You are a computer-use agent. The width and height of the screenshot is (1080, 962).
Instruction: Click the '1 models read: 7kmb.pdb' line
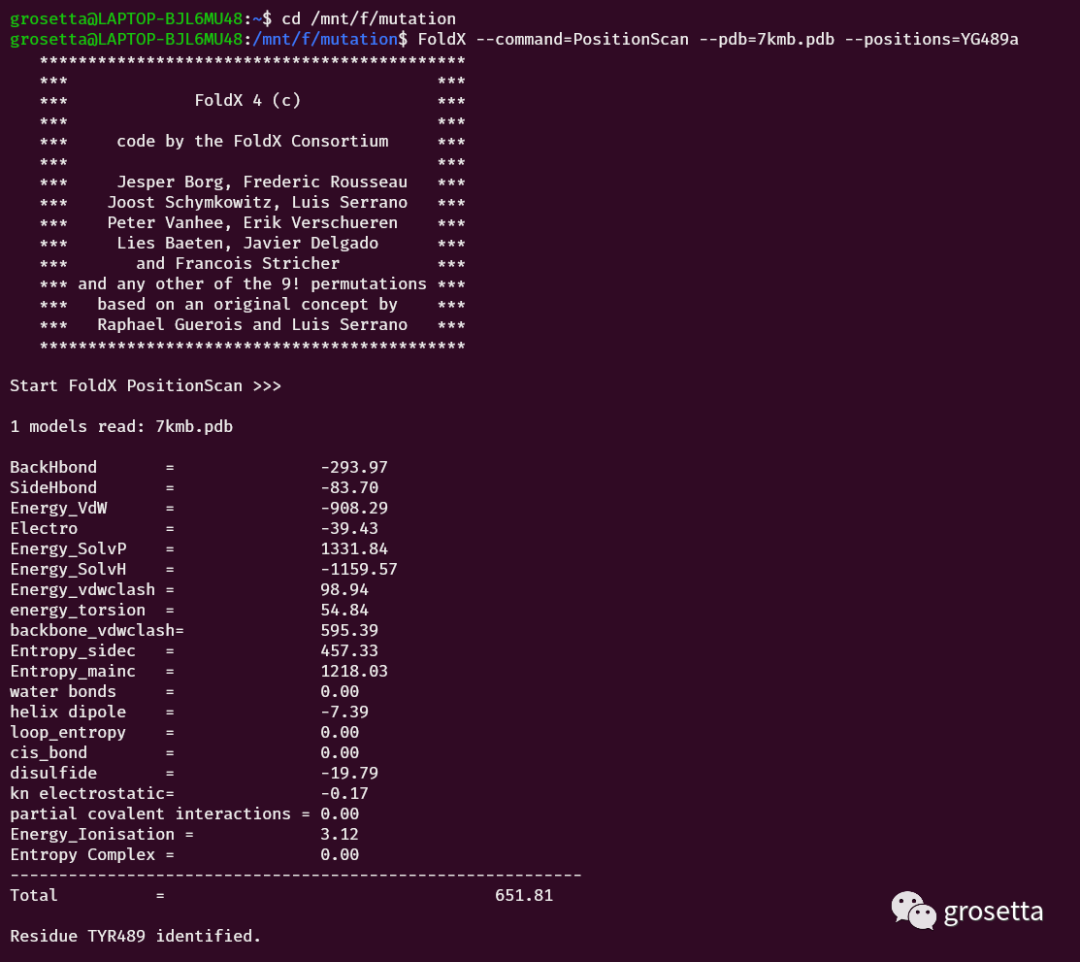(121, 427)
